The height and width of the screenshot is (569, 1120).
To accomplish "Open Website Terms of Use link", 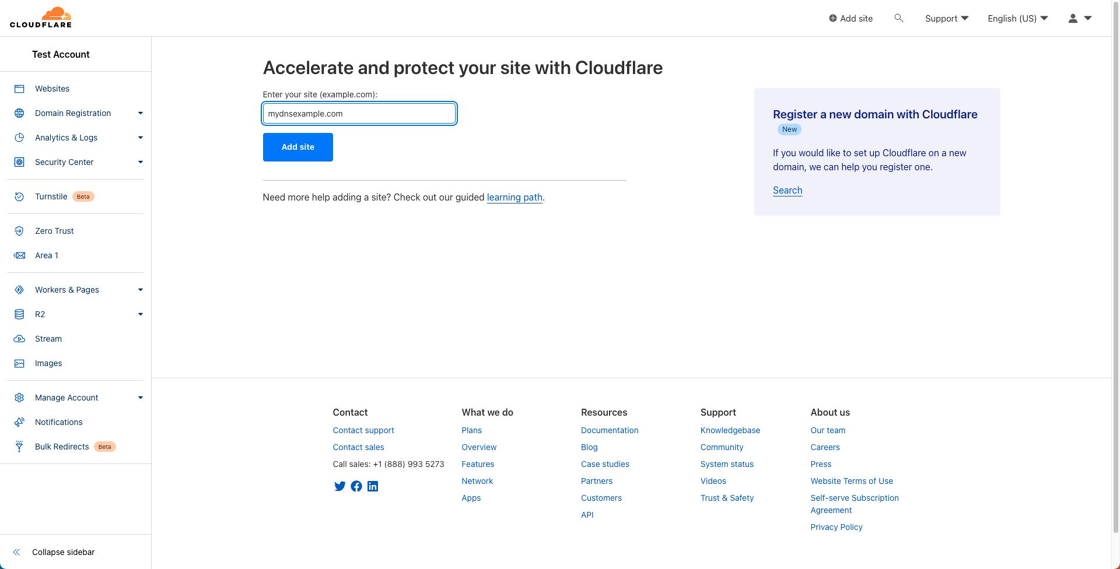I will point(851,481).
